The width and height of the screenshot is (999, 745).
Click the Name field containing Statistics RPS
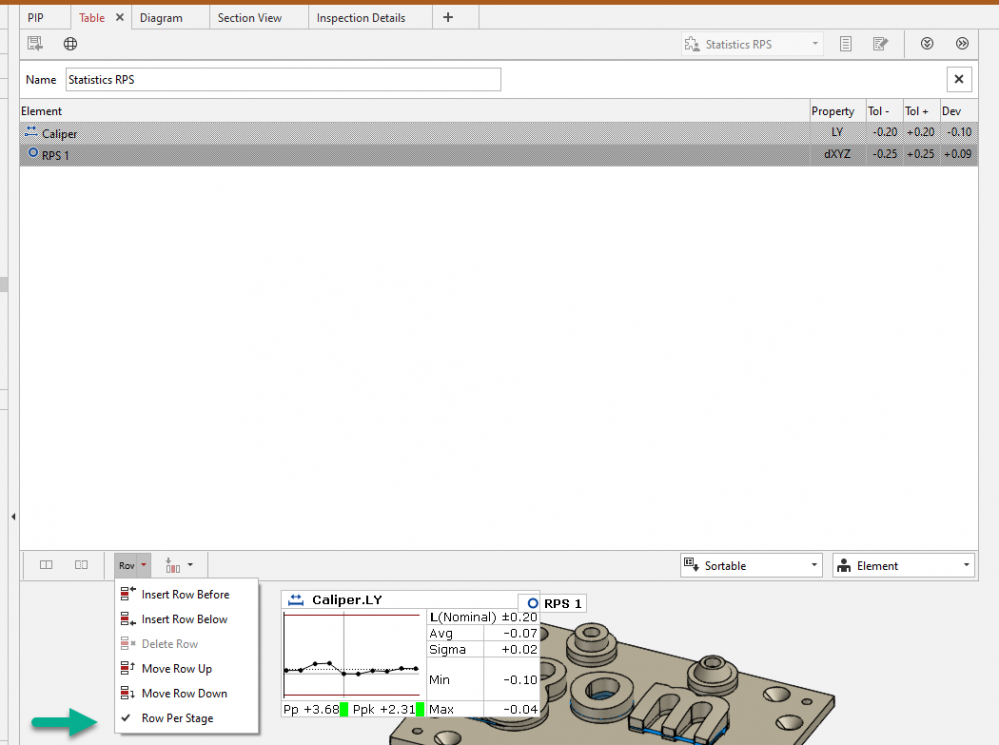(x=283, y=80)
